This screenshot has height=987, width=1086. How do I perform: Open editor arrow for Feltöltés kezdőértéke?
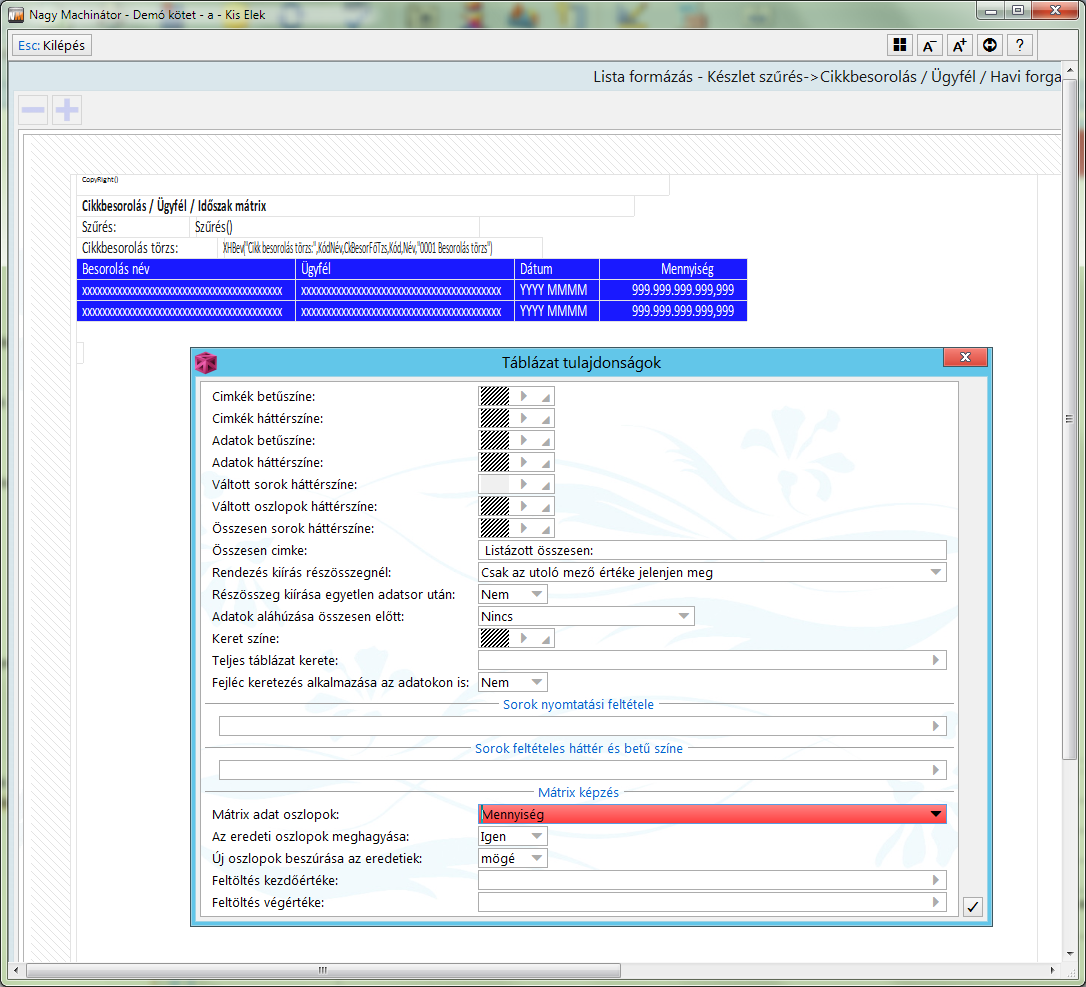[x=936, y=880]
